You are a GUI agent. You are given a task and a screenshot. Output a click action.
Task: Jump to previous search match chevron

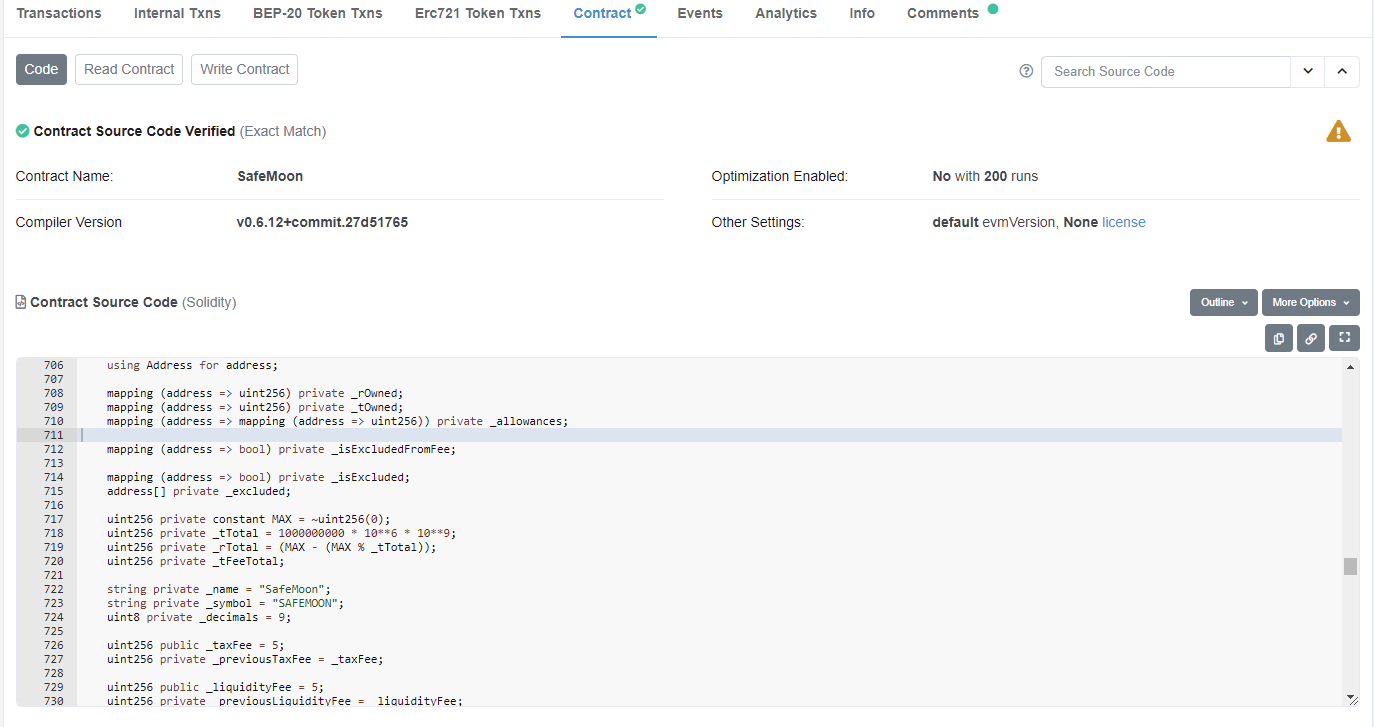click(1342, 71)
